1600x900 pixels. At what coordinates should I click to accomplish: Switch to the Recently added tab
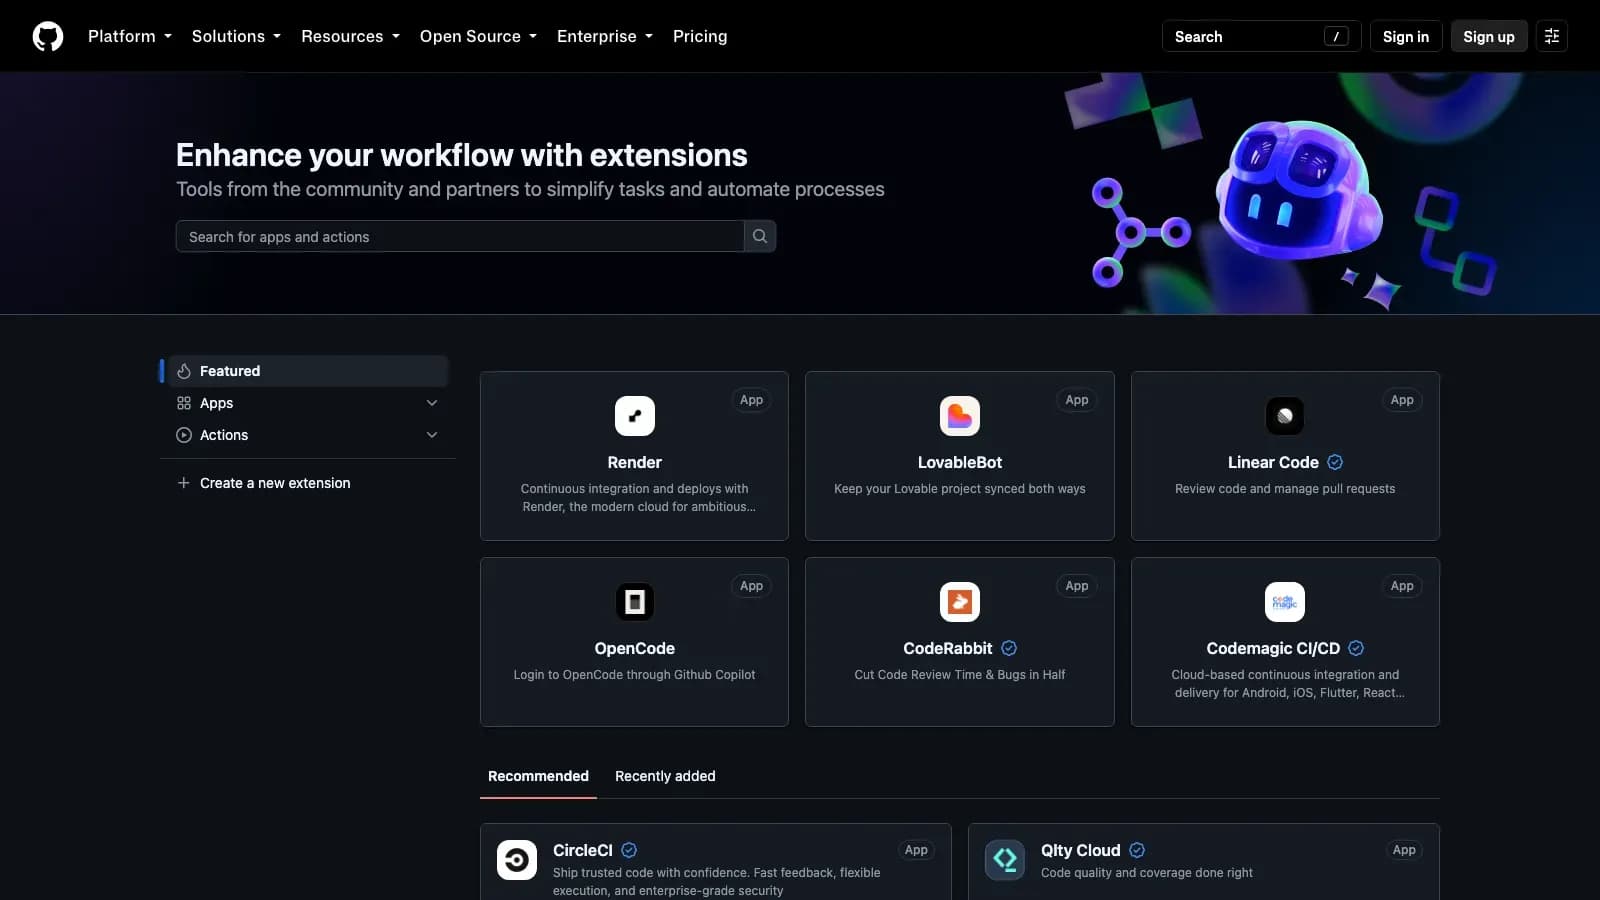665,776
